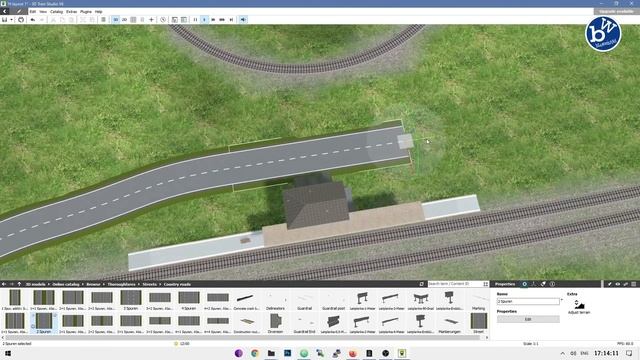Open Chrome from taskbar
The height and width of the screenshot is (360, 640).
[x=255, y=353]
